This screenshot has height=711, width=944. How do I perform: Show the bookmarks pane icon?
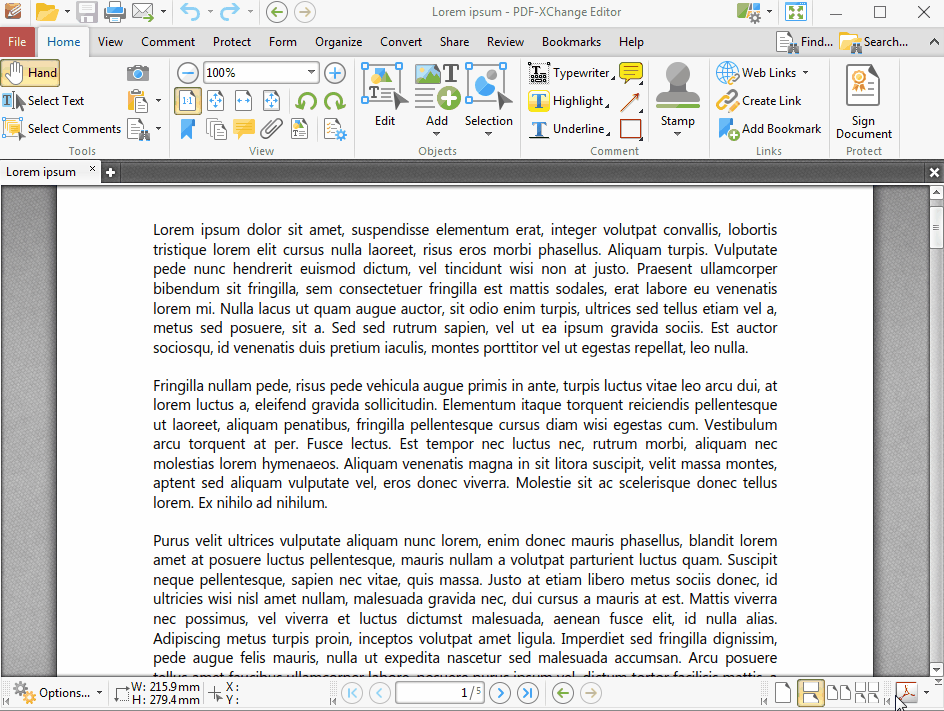click(x=188, y=129)
